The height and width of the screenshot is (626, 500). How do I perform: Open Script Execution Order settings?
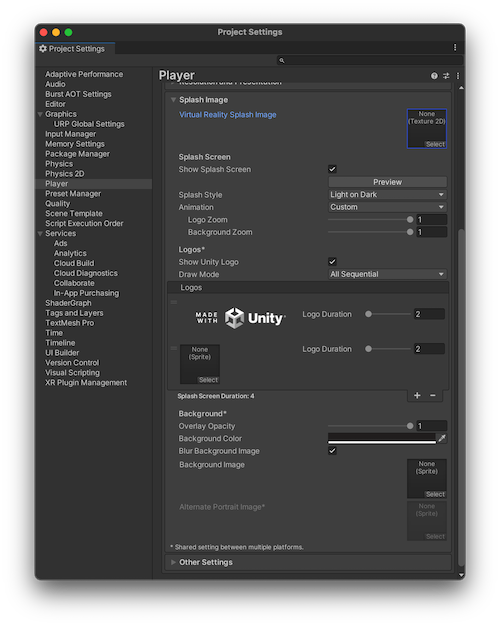84,224
